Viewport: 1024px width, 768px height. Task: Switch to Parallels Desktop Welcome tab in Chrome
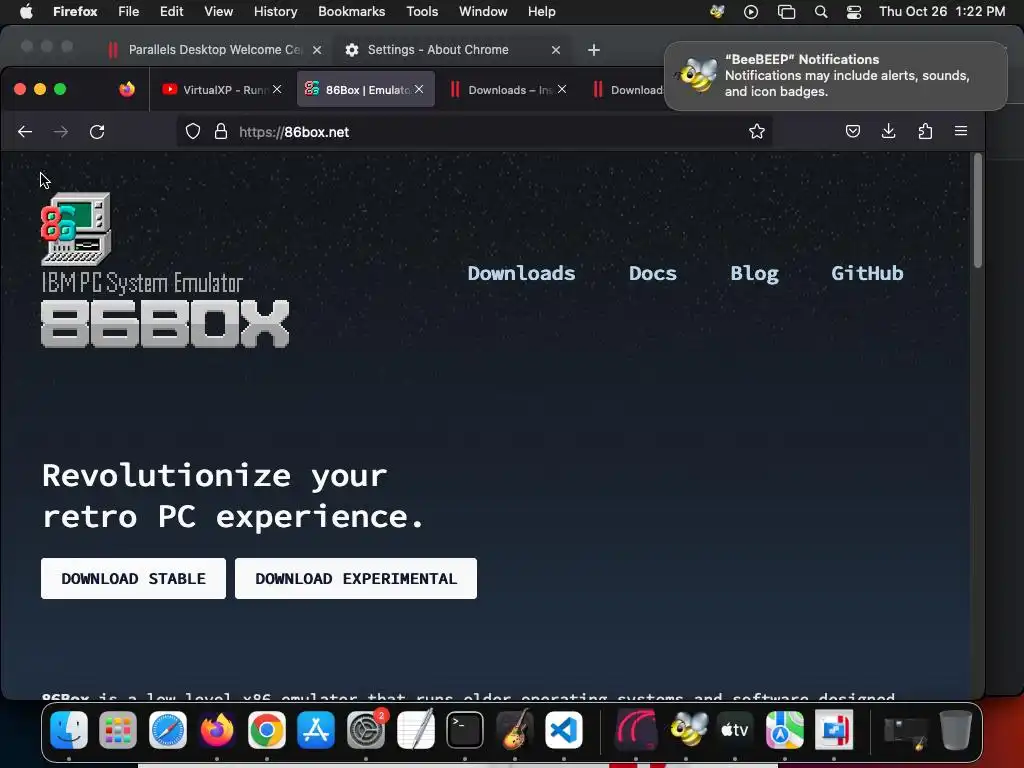(214, 50)
